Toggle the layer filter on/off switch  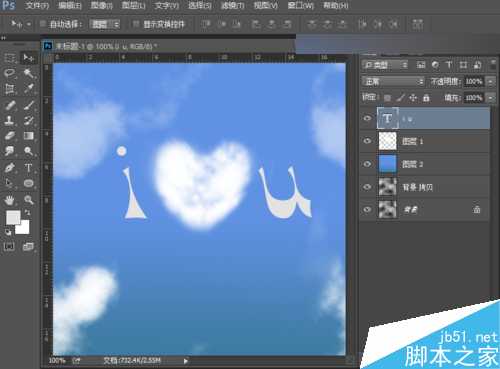click(x=493, y=65)
